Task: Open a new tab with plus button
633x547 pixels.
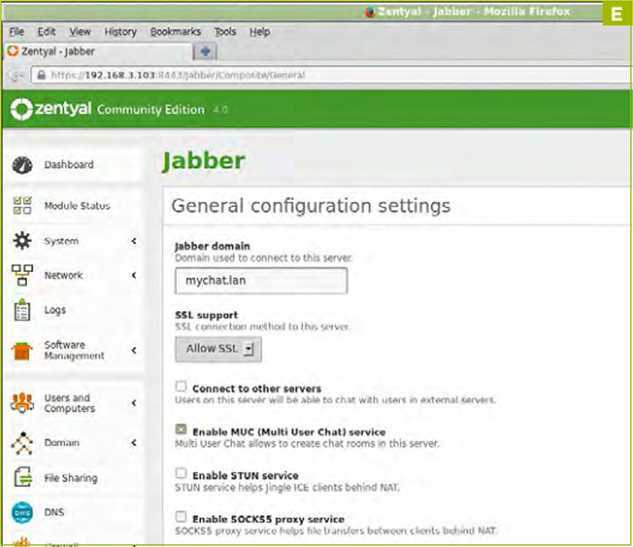Action: coord(205,52)
